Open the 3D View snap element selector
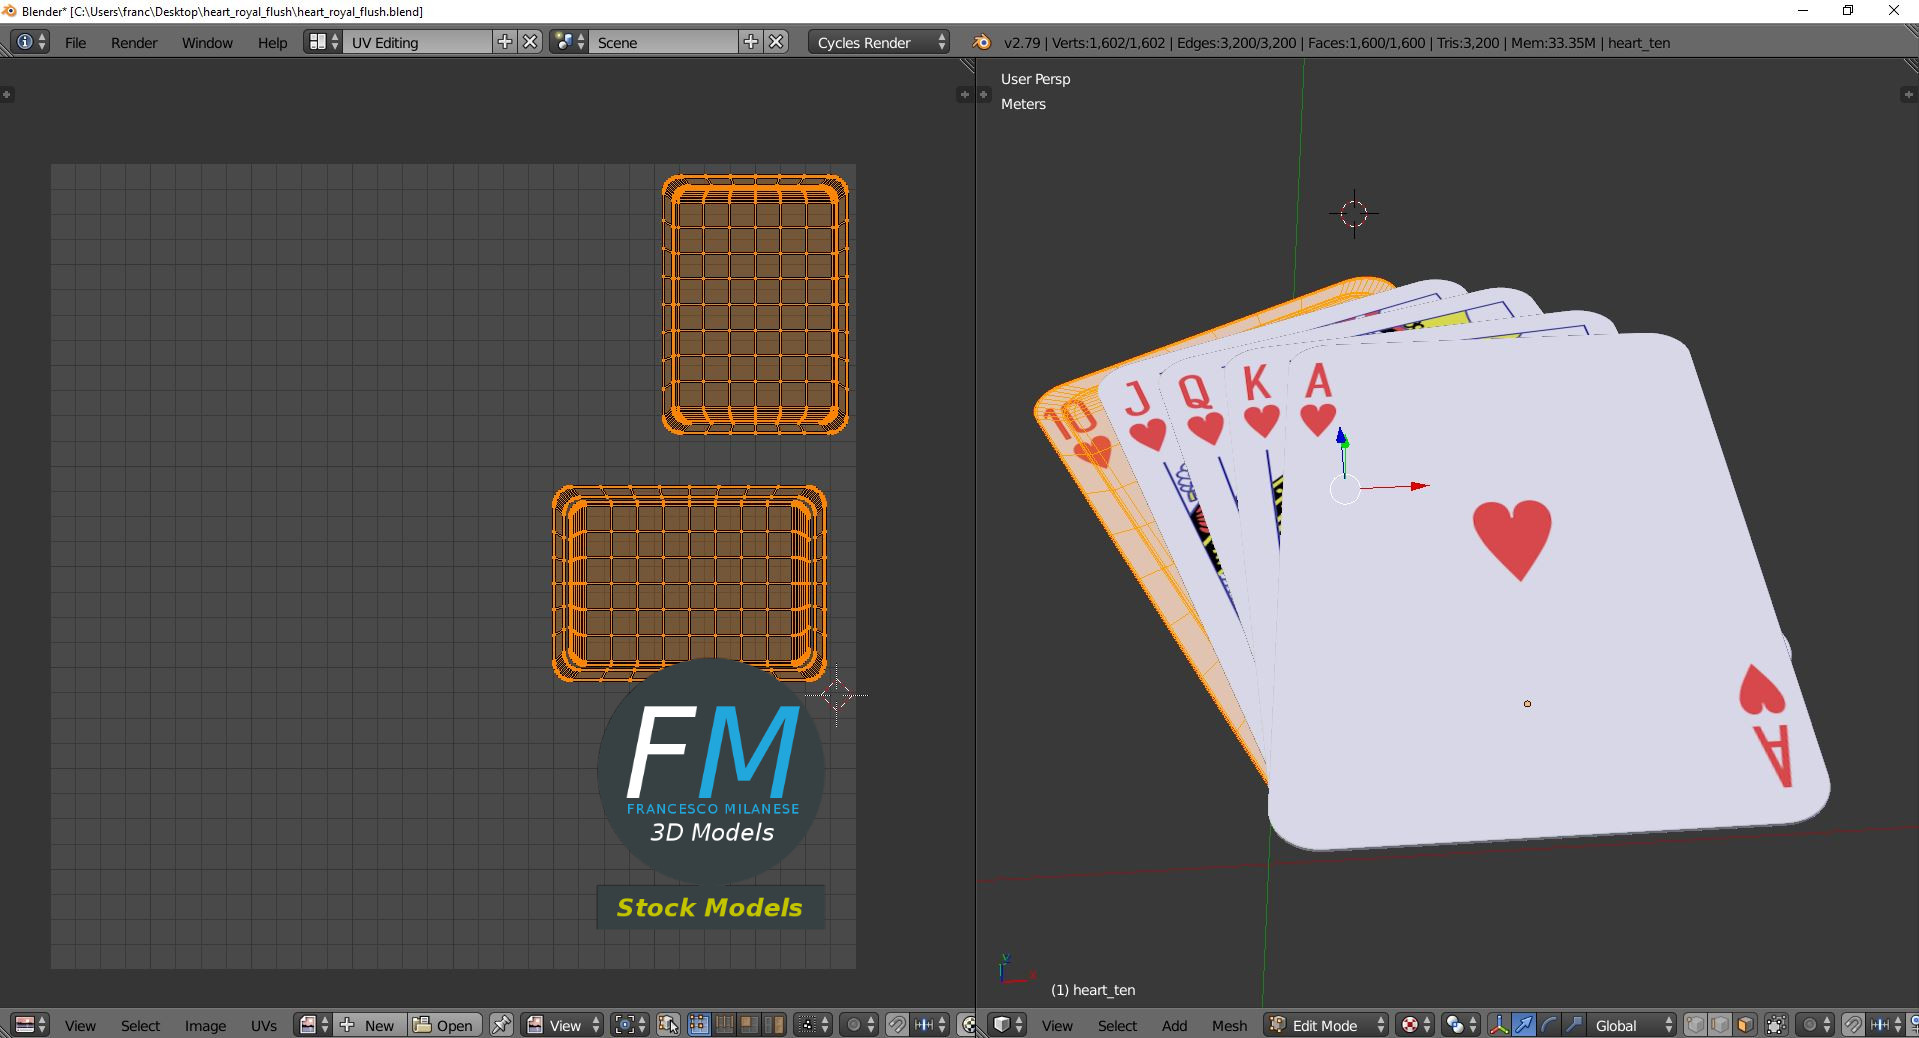The image size is (1919, 1038). tap(1886, 1025)
